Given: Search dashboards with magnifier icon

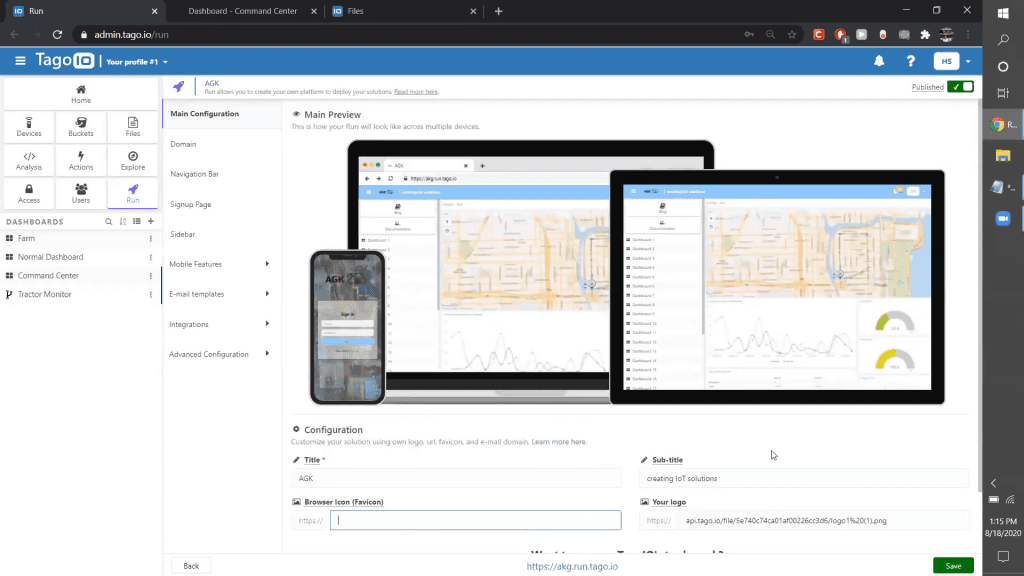Looking at the screenshot, I should 108,221.
